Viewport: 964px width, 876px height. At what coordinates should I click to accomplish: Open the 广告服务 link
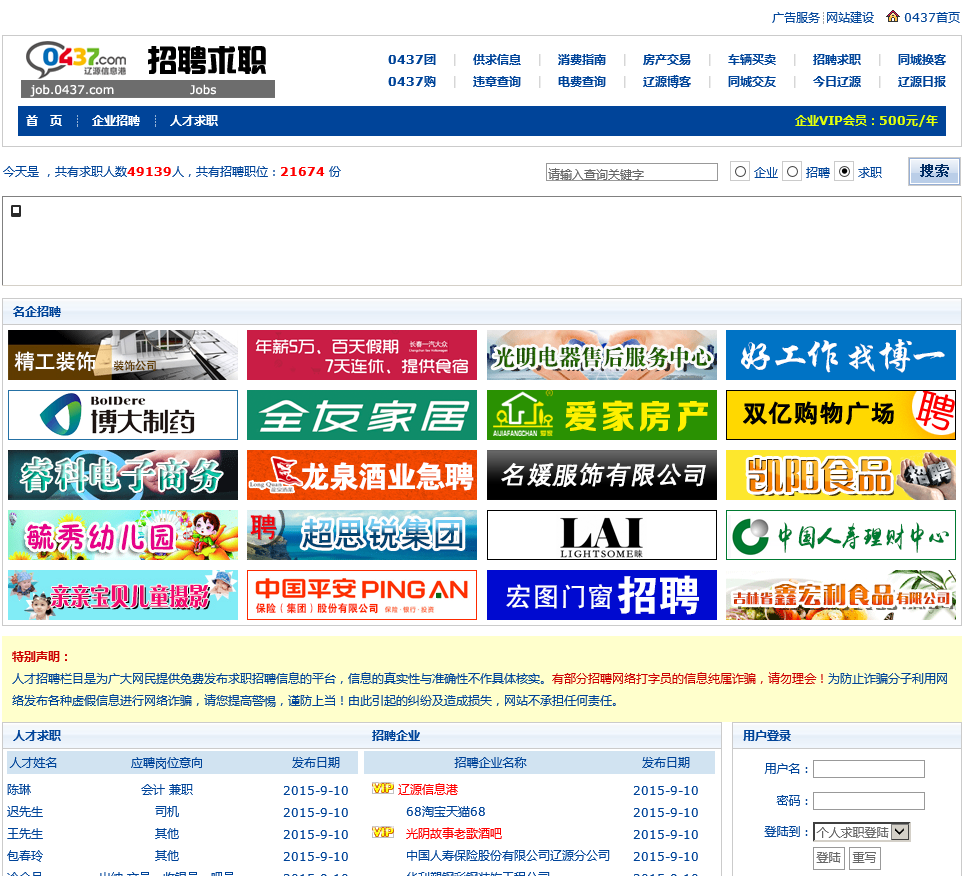click(796, 17)
